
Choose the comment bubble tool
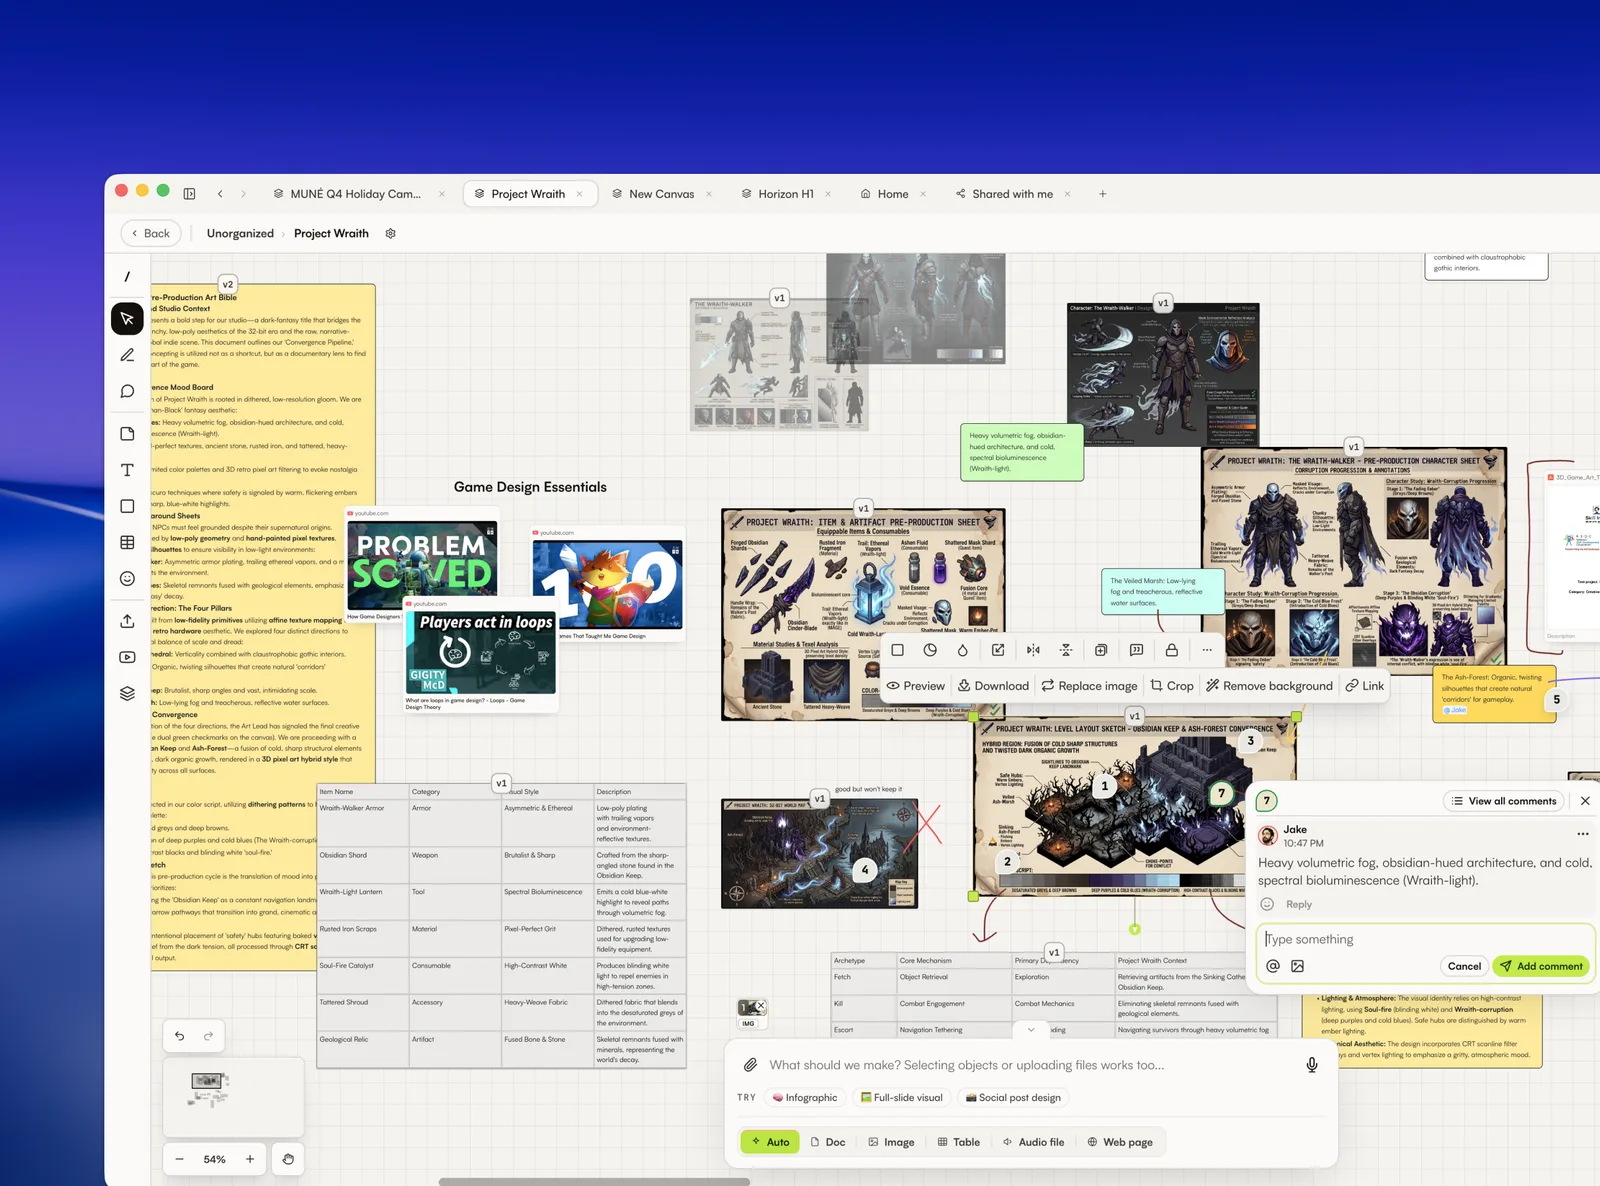(x=127, y=391)
